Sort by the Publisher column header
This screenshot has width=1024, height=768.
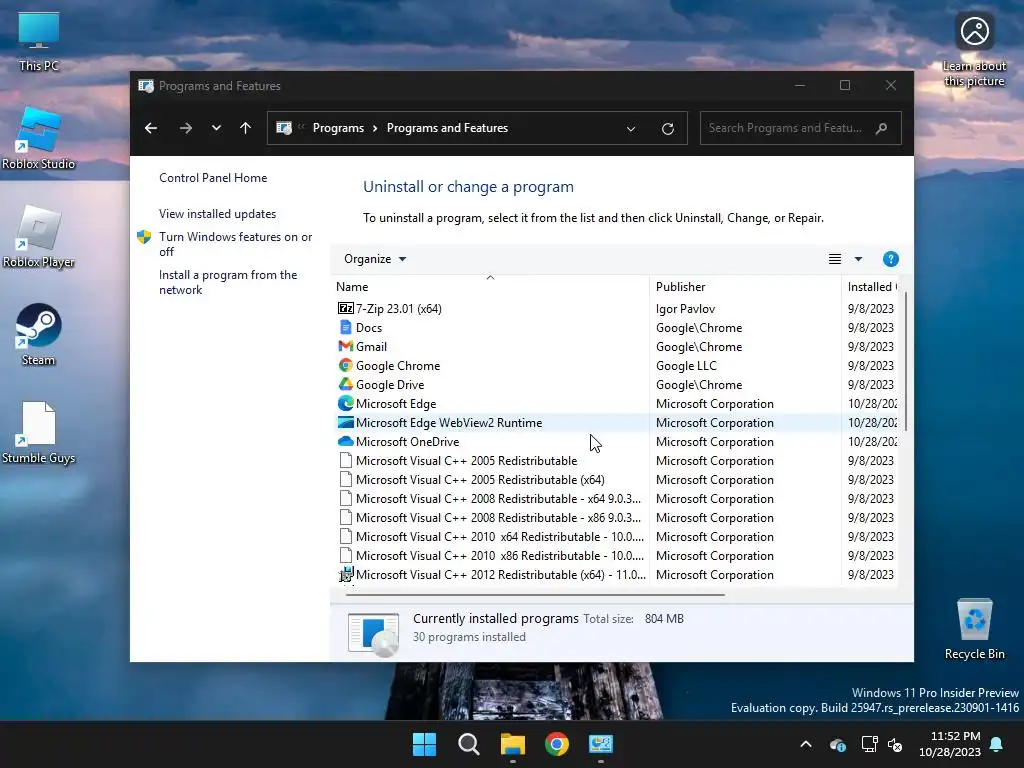(745, 287)
